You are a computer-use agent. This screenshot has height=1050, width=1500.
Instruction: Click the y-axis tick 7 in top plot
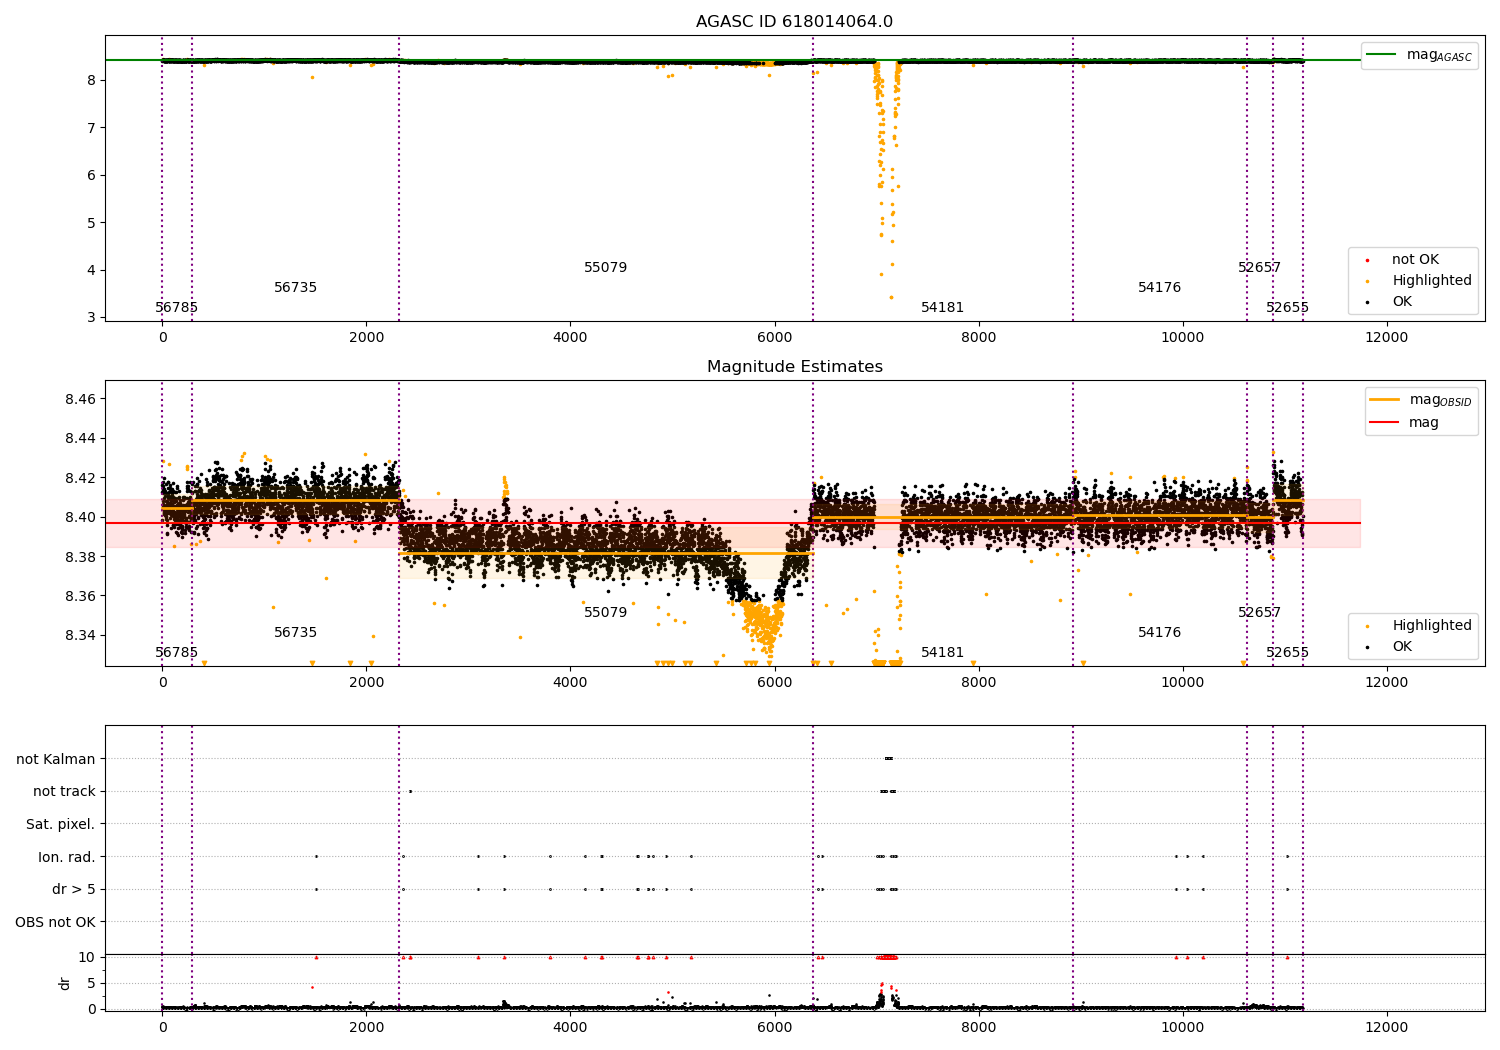click(x=92, y=128)
